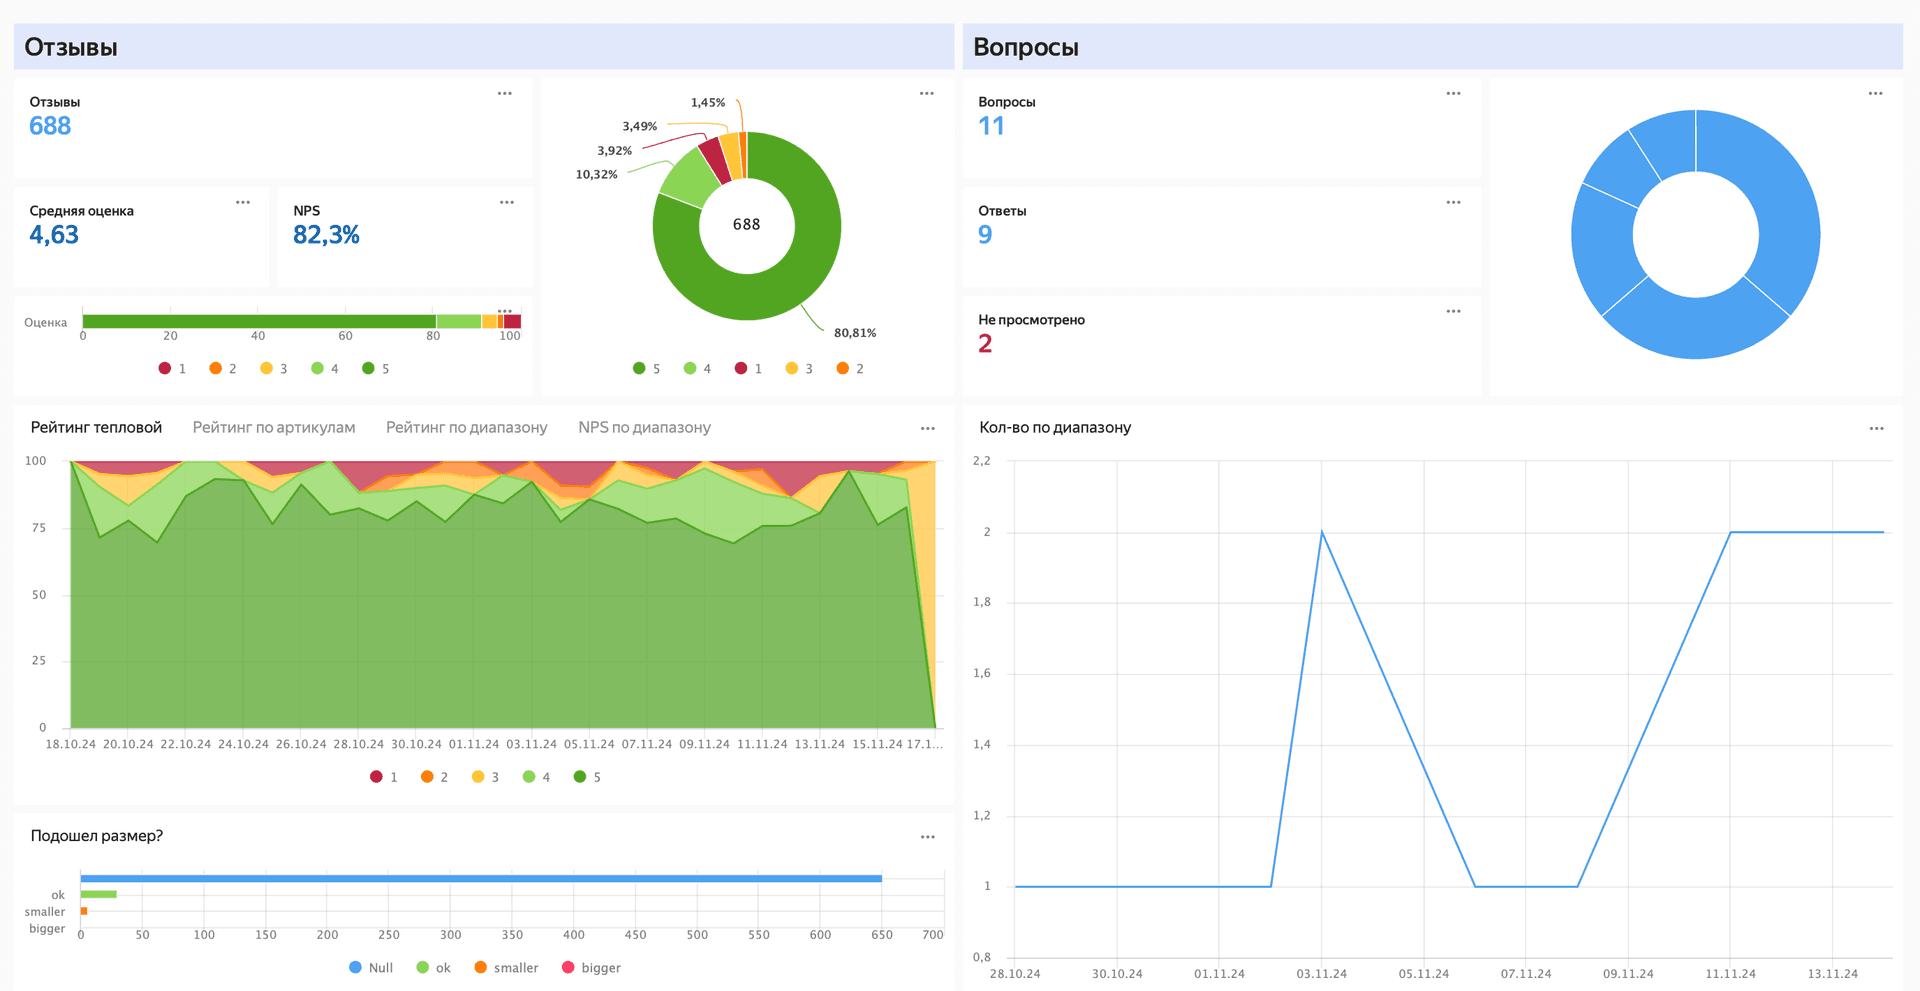Switch to the Рейтинг по артикулам tab
Screen dimensions: 1920x991
(274, 427)
